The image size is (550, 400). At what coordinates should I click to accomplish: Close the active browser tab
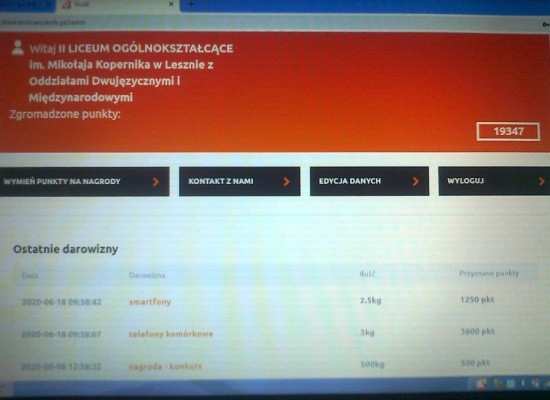[171, 4]
